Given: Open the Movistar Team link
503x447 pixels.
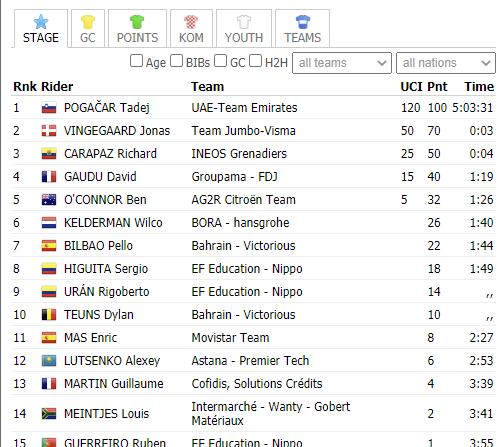Looking at the screenshot, I should coord(230,338).
